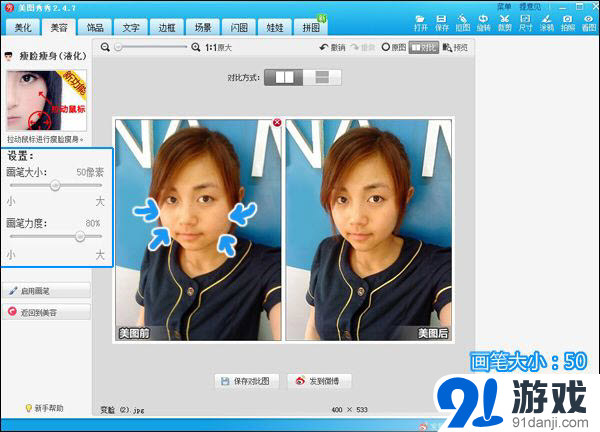Click the 保存 (Save) toolbar icon
The width and height of the screenshot is (600, 432).
click(442, 23)
